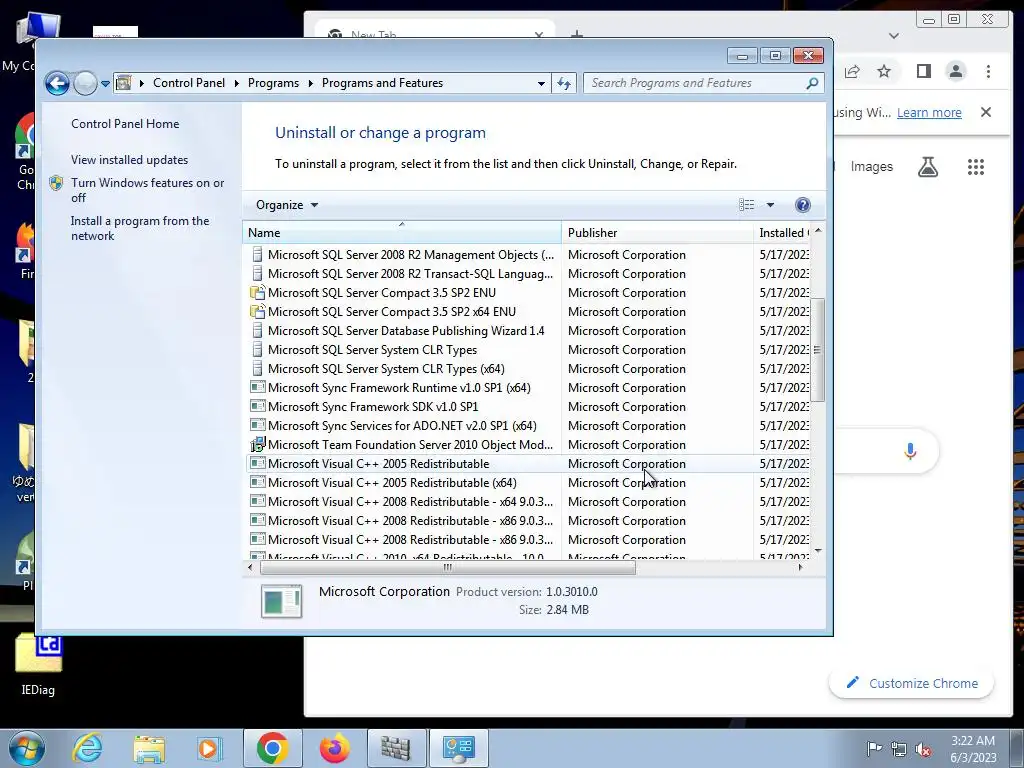Sort list by Installed On column
Viewport: 1024px width, 768px height.
pos(782,232)
